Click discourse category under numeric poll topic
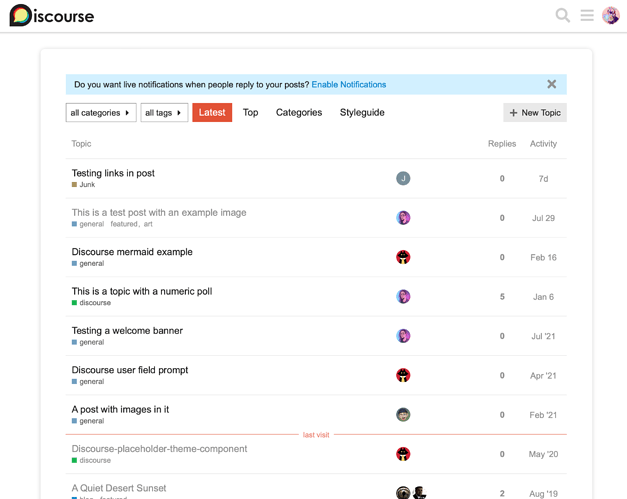The height and width of the screenshot is (499, 627). tap(91, 303)
